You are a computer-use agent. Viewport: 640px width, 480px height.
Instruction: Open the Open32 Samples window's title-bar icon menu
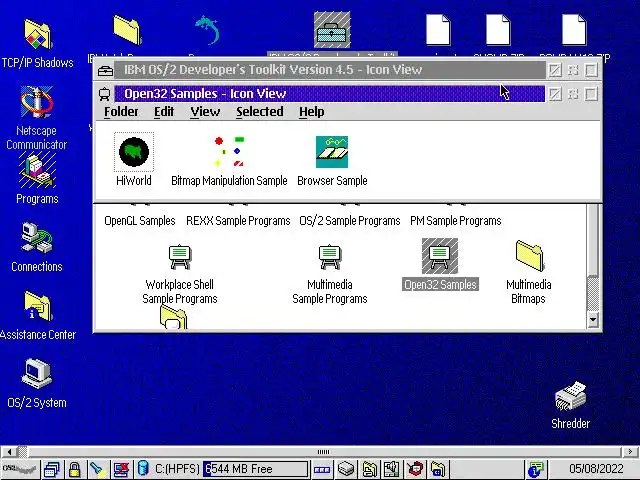pyautogui.click(x=105, y=94)
